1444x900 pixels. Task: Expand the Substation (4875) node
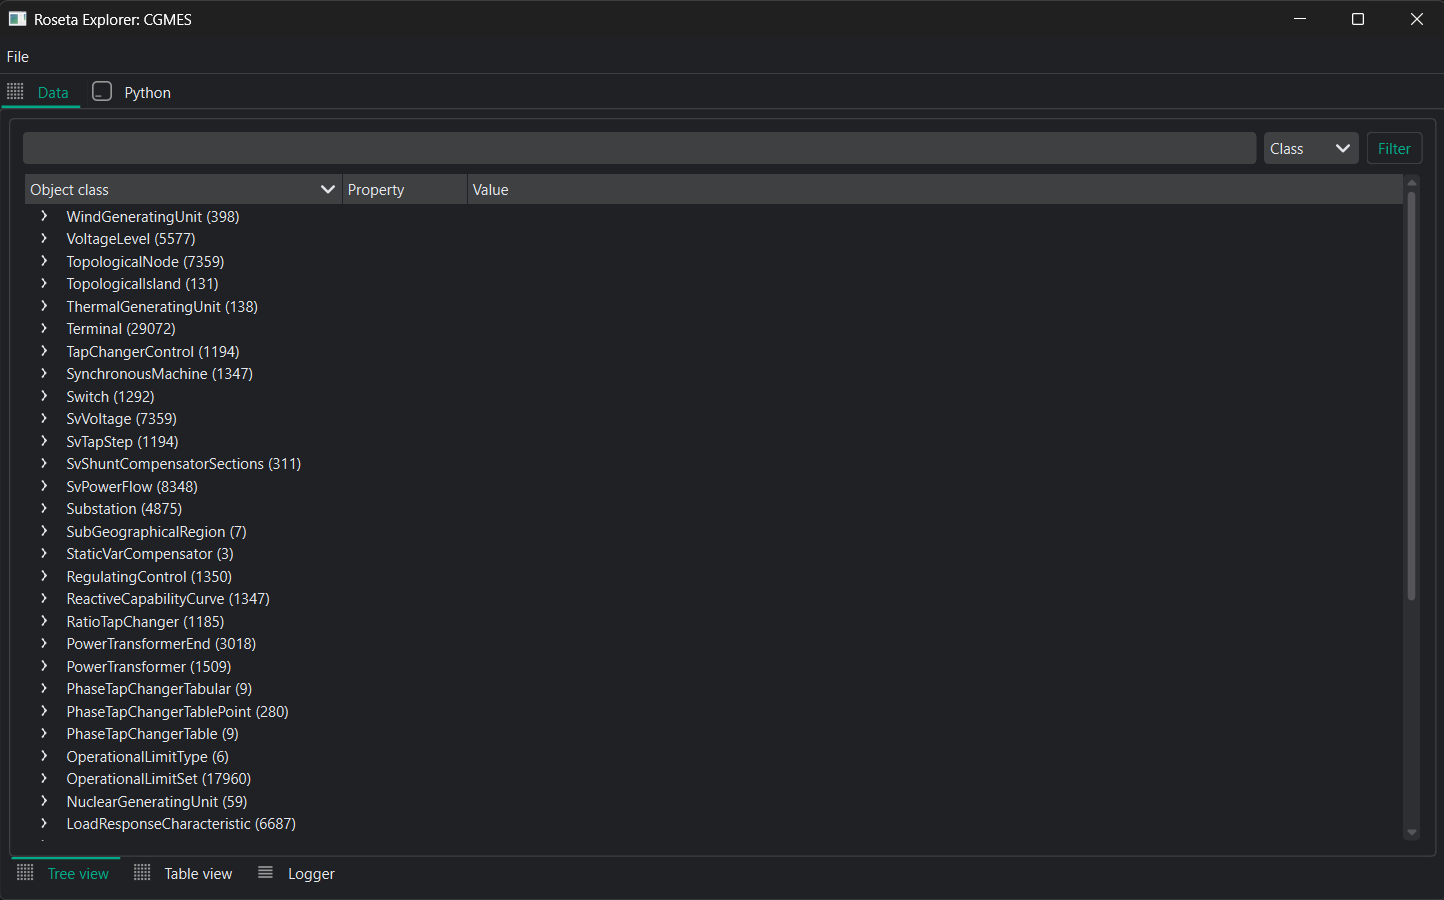(x=44, y=508)
